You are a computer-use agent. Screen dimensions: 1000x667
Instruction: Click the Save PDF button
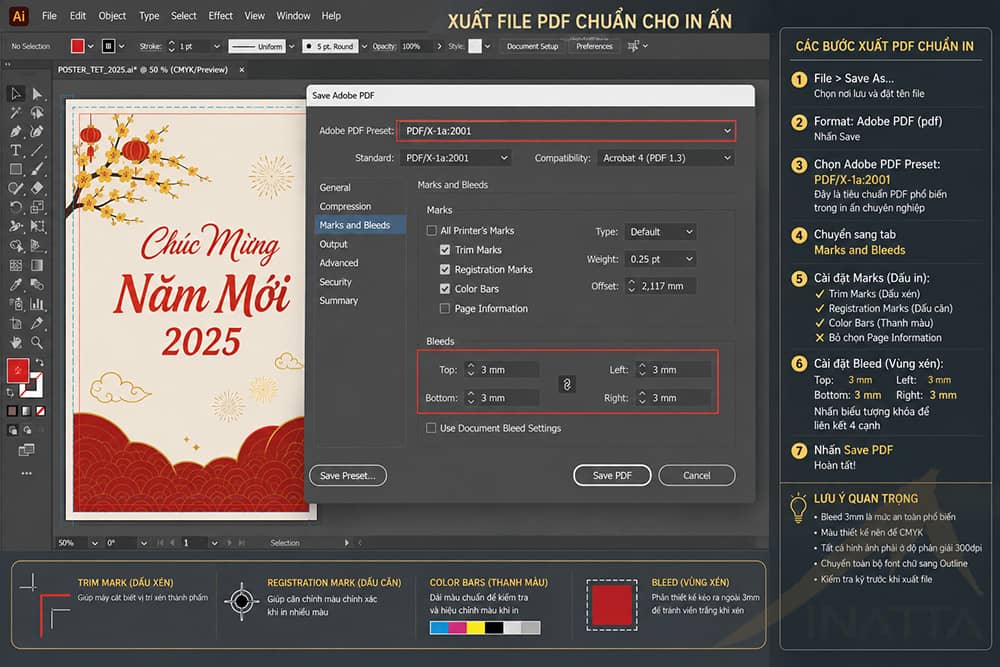coord(612,475)
